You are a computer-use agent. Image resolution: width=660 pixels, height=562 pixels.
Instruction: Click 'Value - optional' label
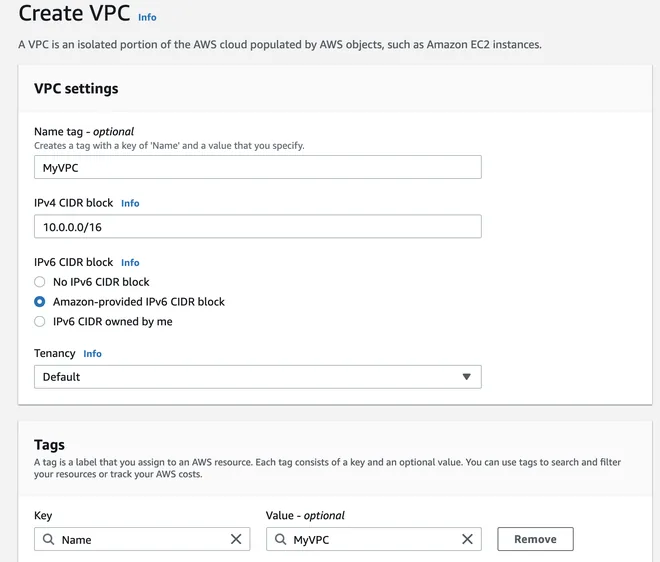(305, 516)
